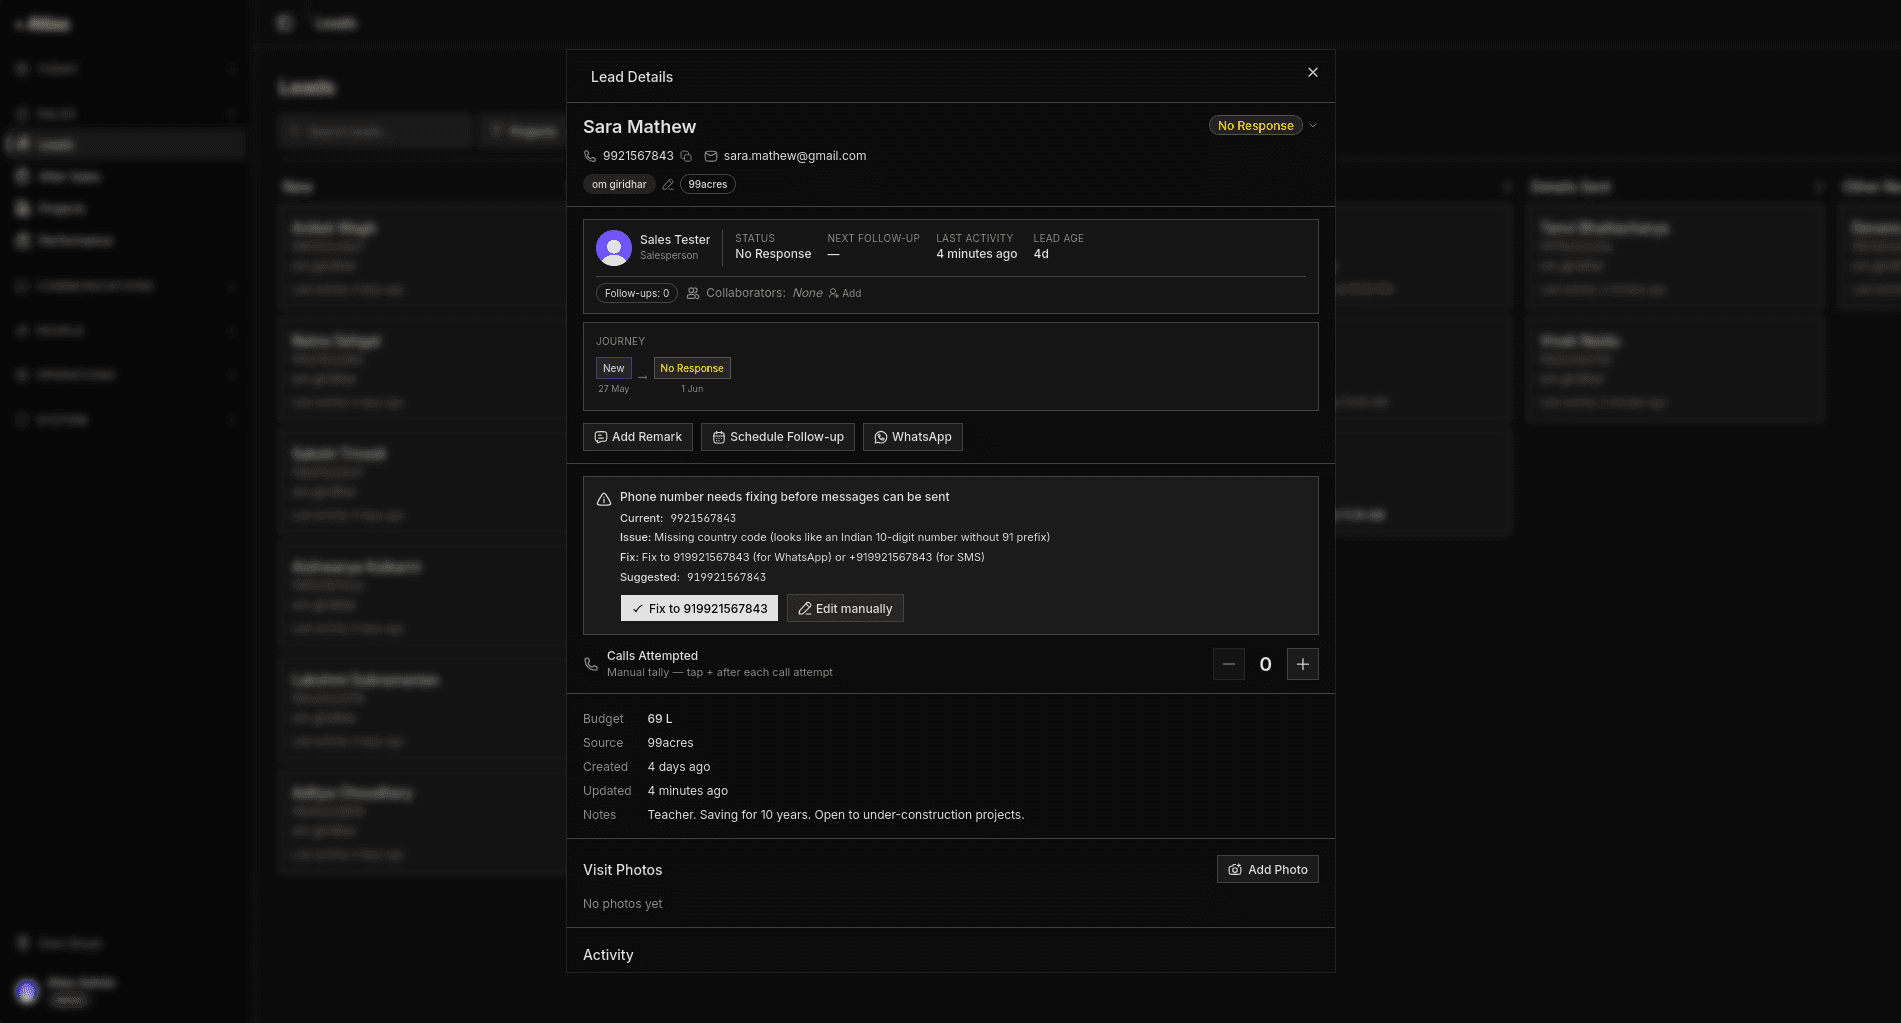
Task: Click the Budget value 69 L
Action: [x=660, y=719]
